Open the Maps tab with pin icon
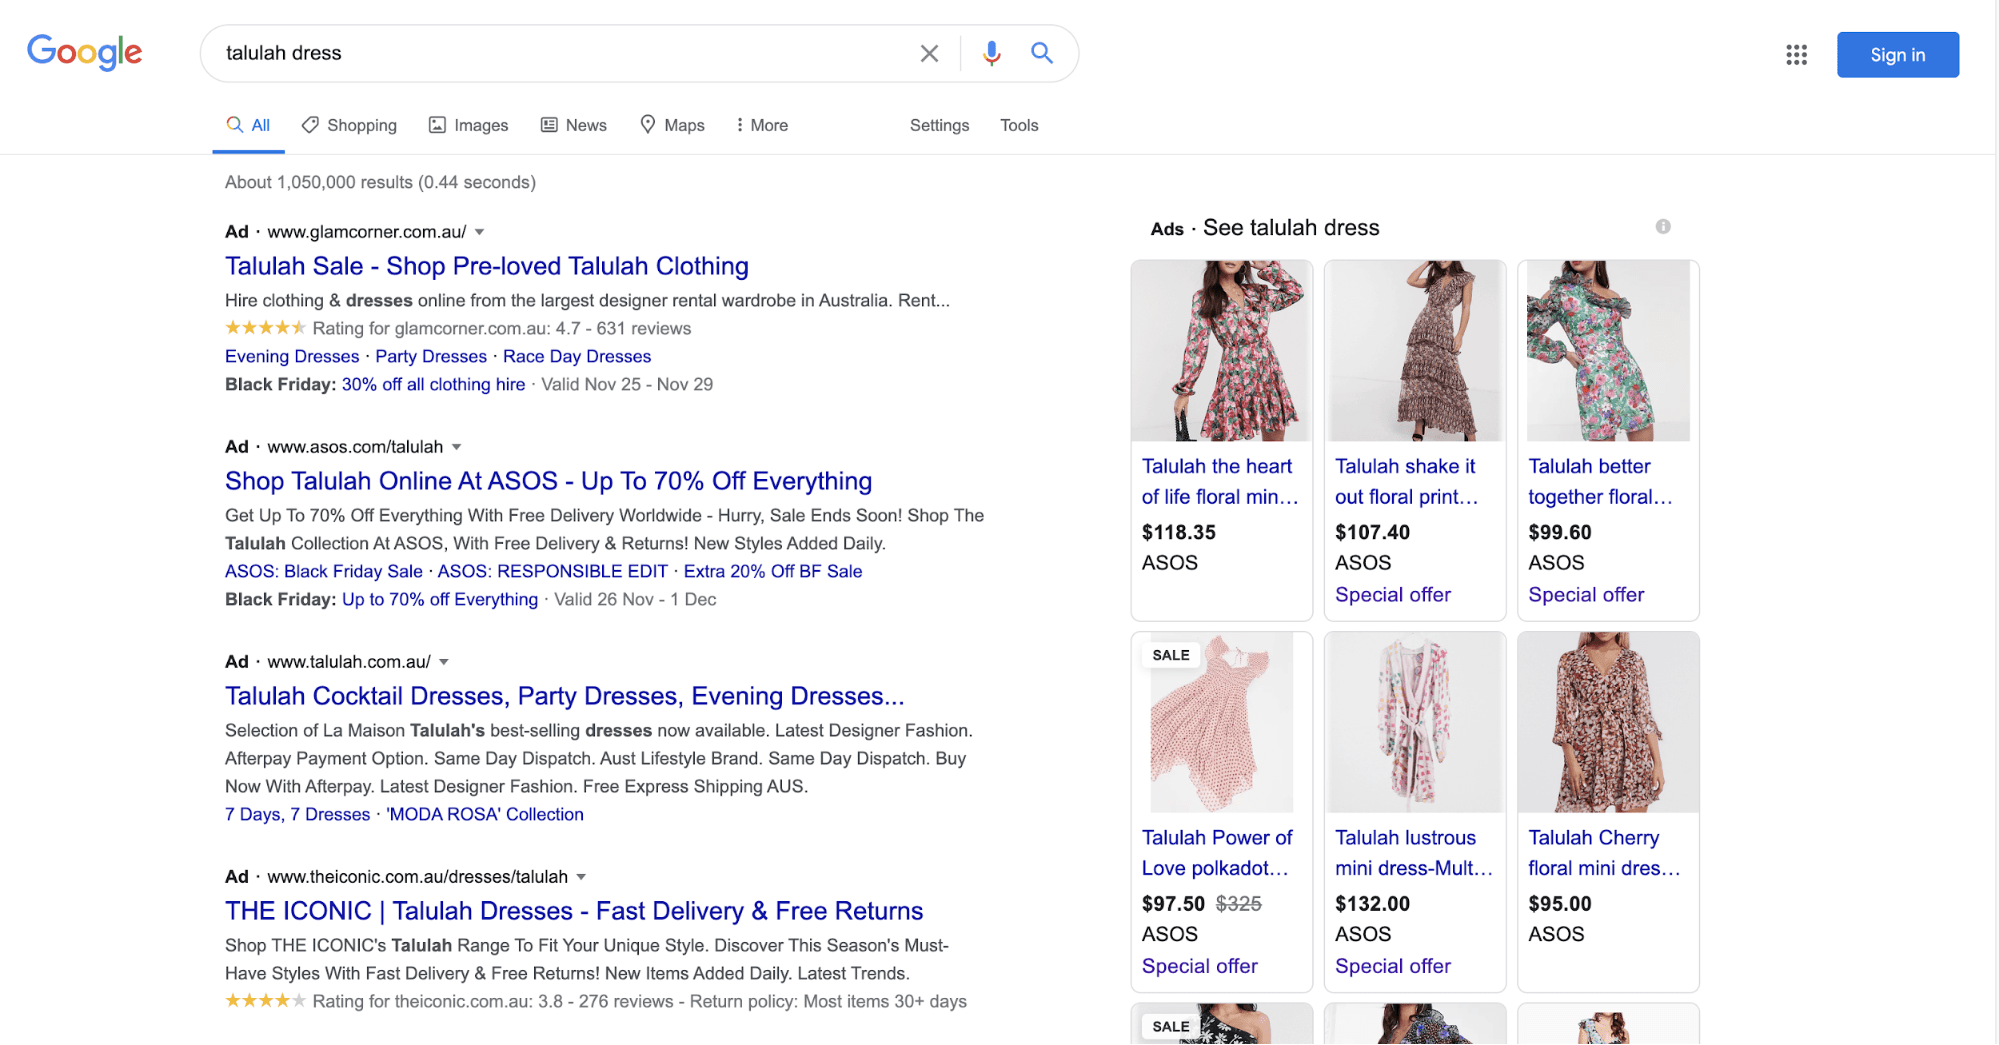This screenshot has width=1999, height=1045. click(x=672, y=125)
